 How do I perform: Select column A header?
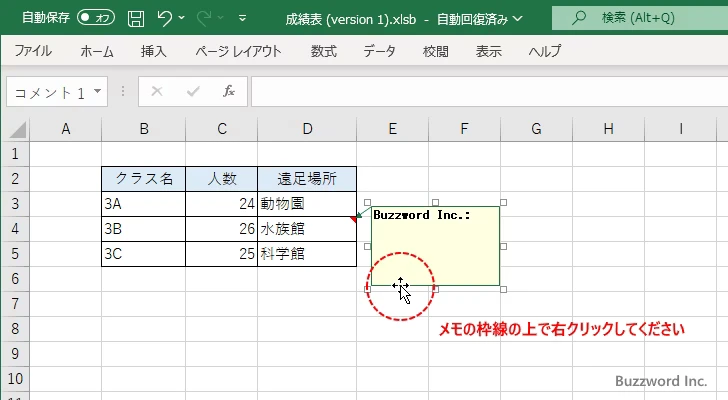tap(65, 129)
